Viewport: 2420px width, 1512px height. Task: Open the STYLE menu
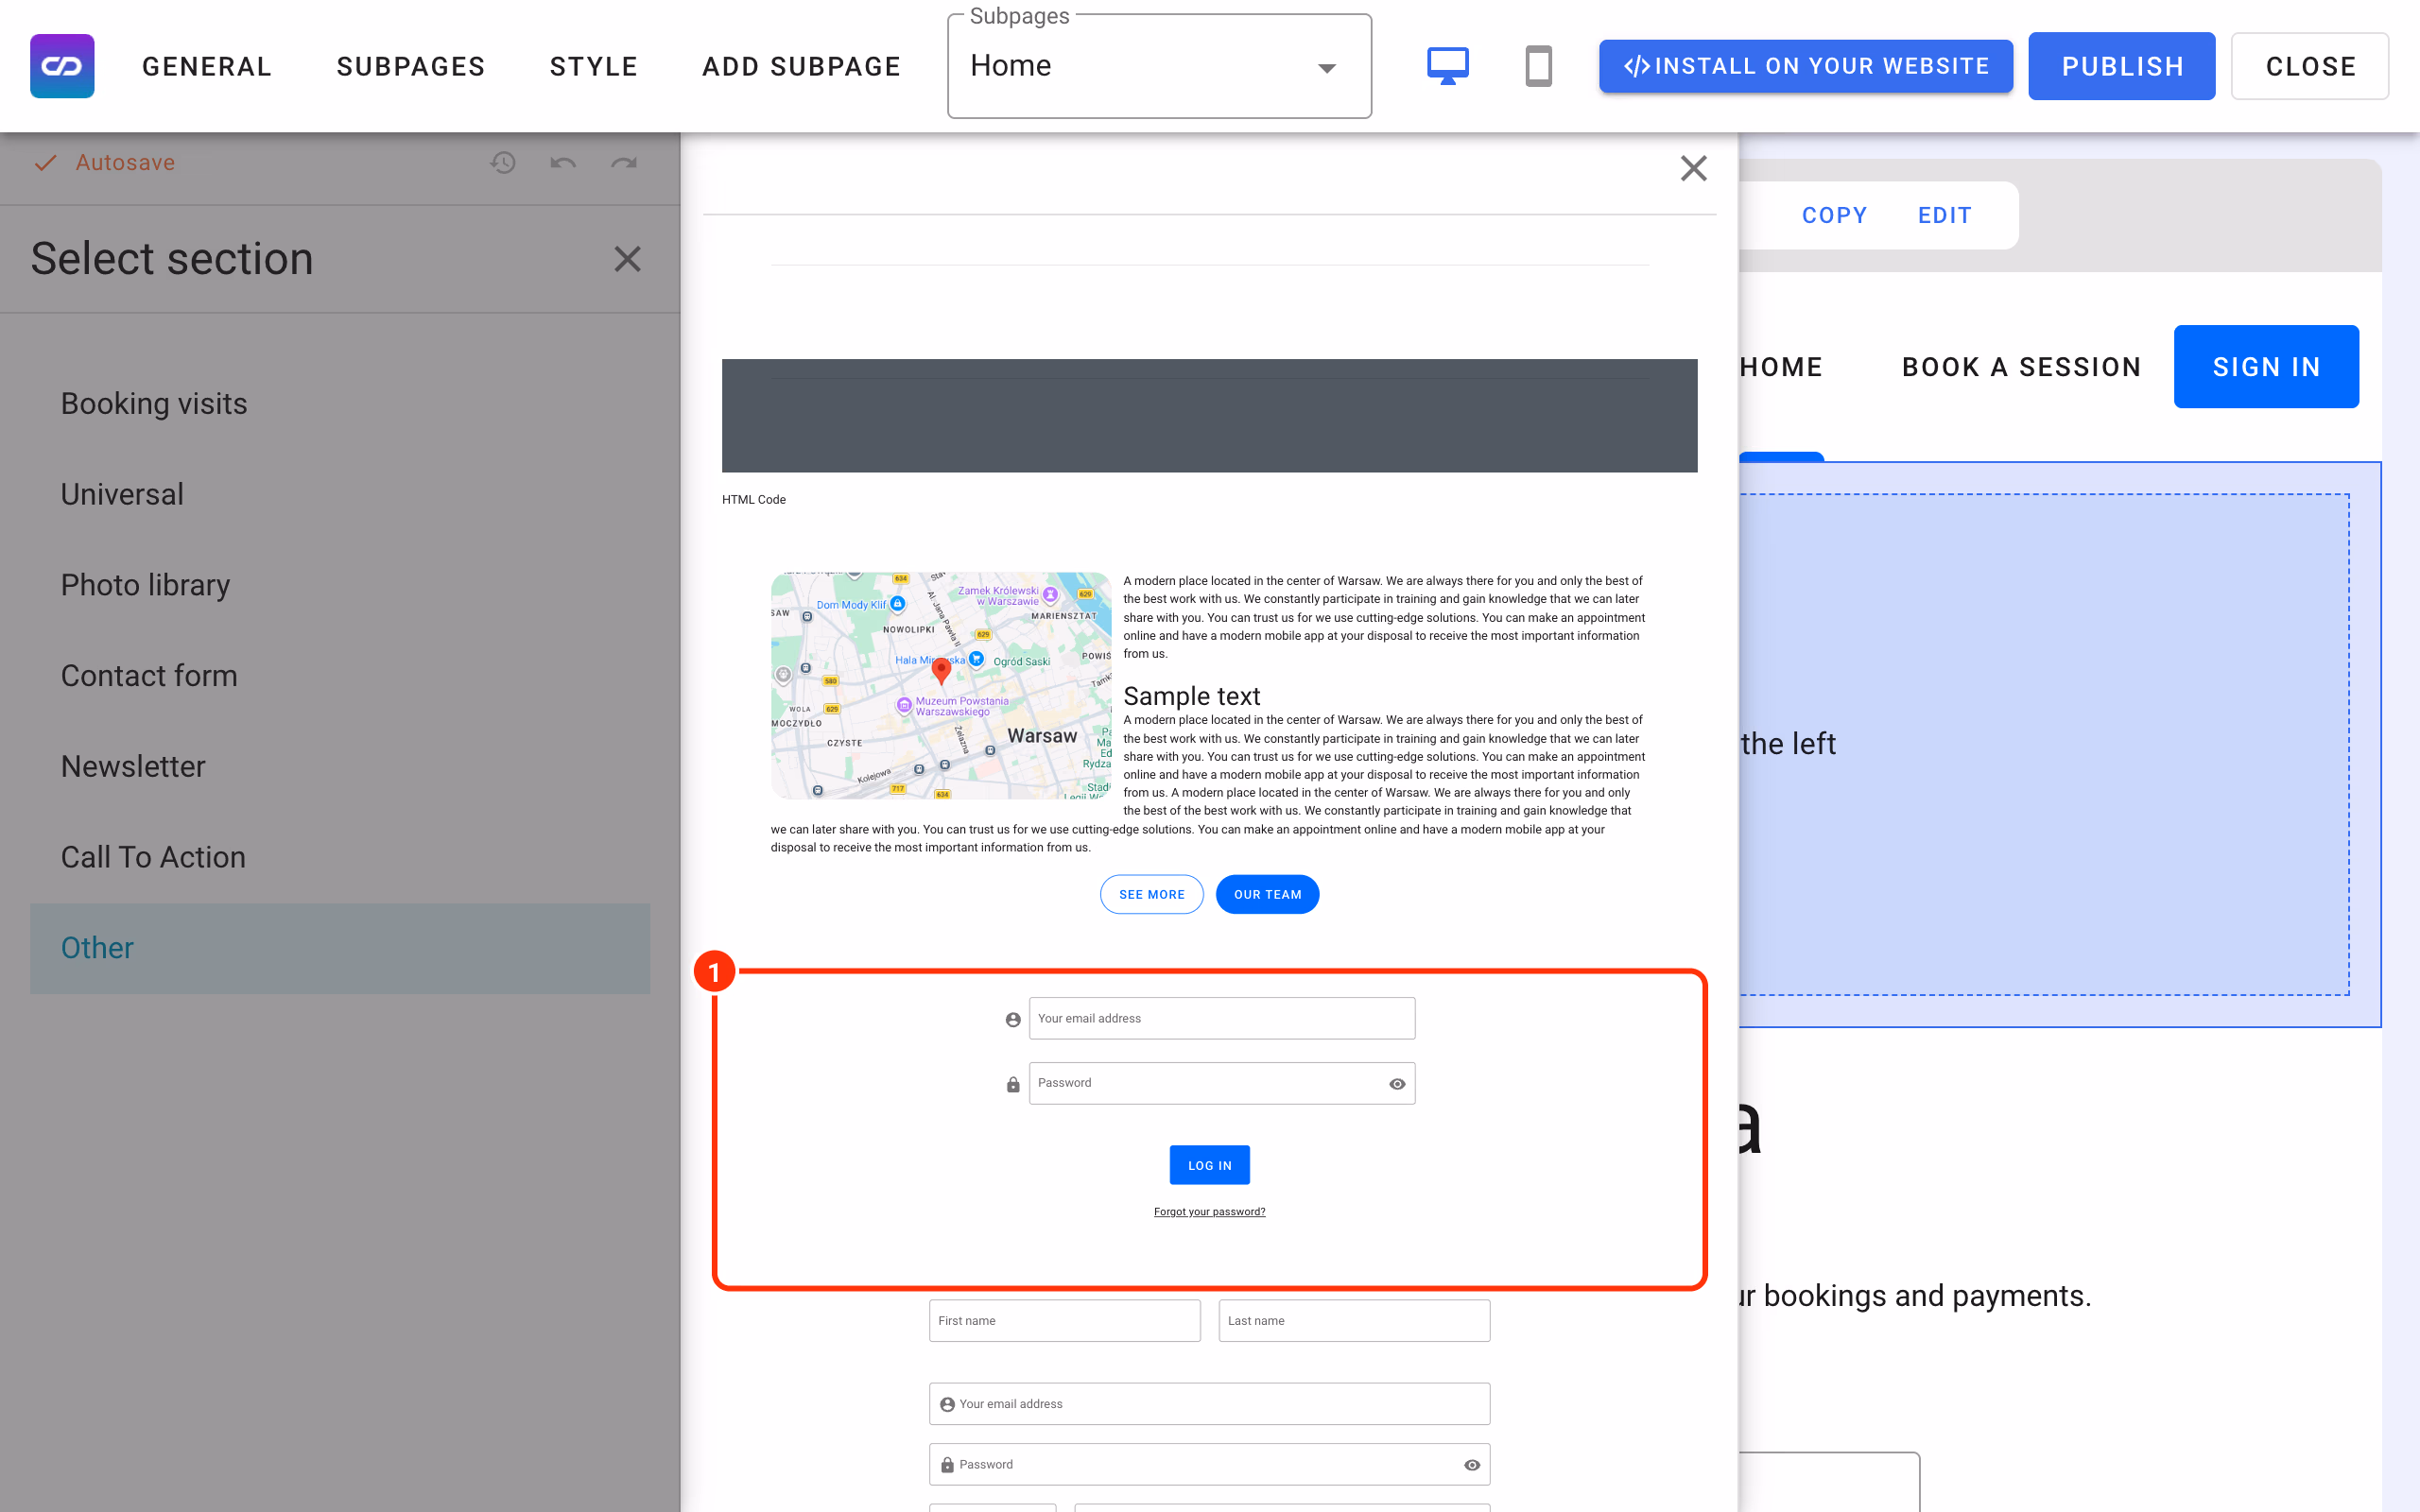pos(594,66)
